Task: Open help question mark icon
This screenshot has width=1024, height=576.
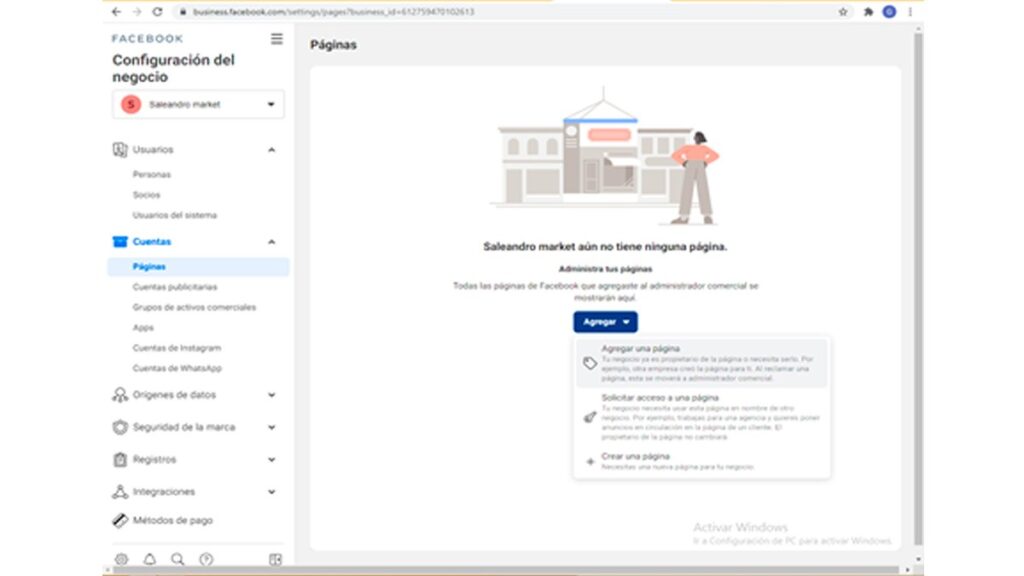Action: click(x=206, y=559)
